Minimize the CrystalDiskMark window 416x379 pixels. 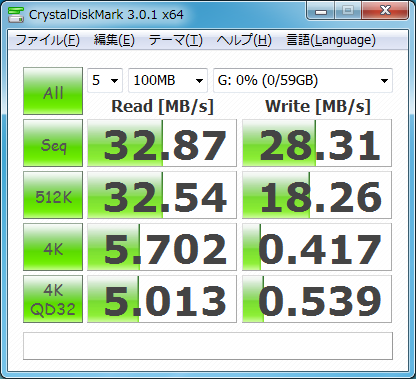click(x=320, y=11)
